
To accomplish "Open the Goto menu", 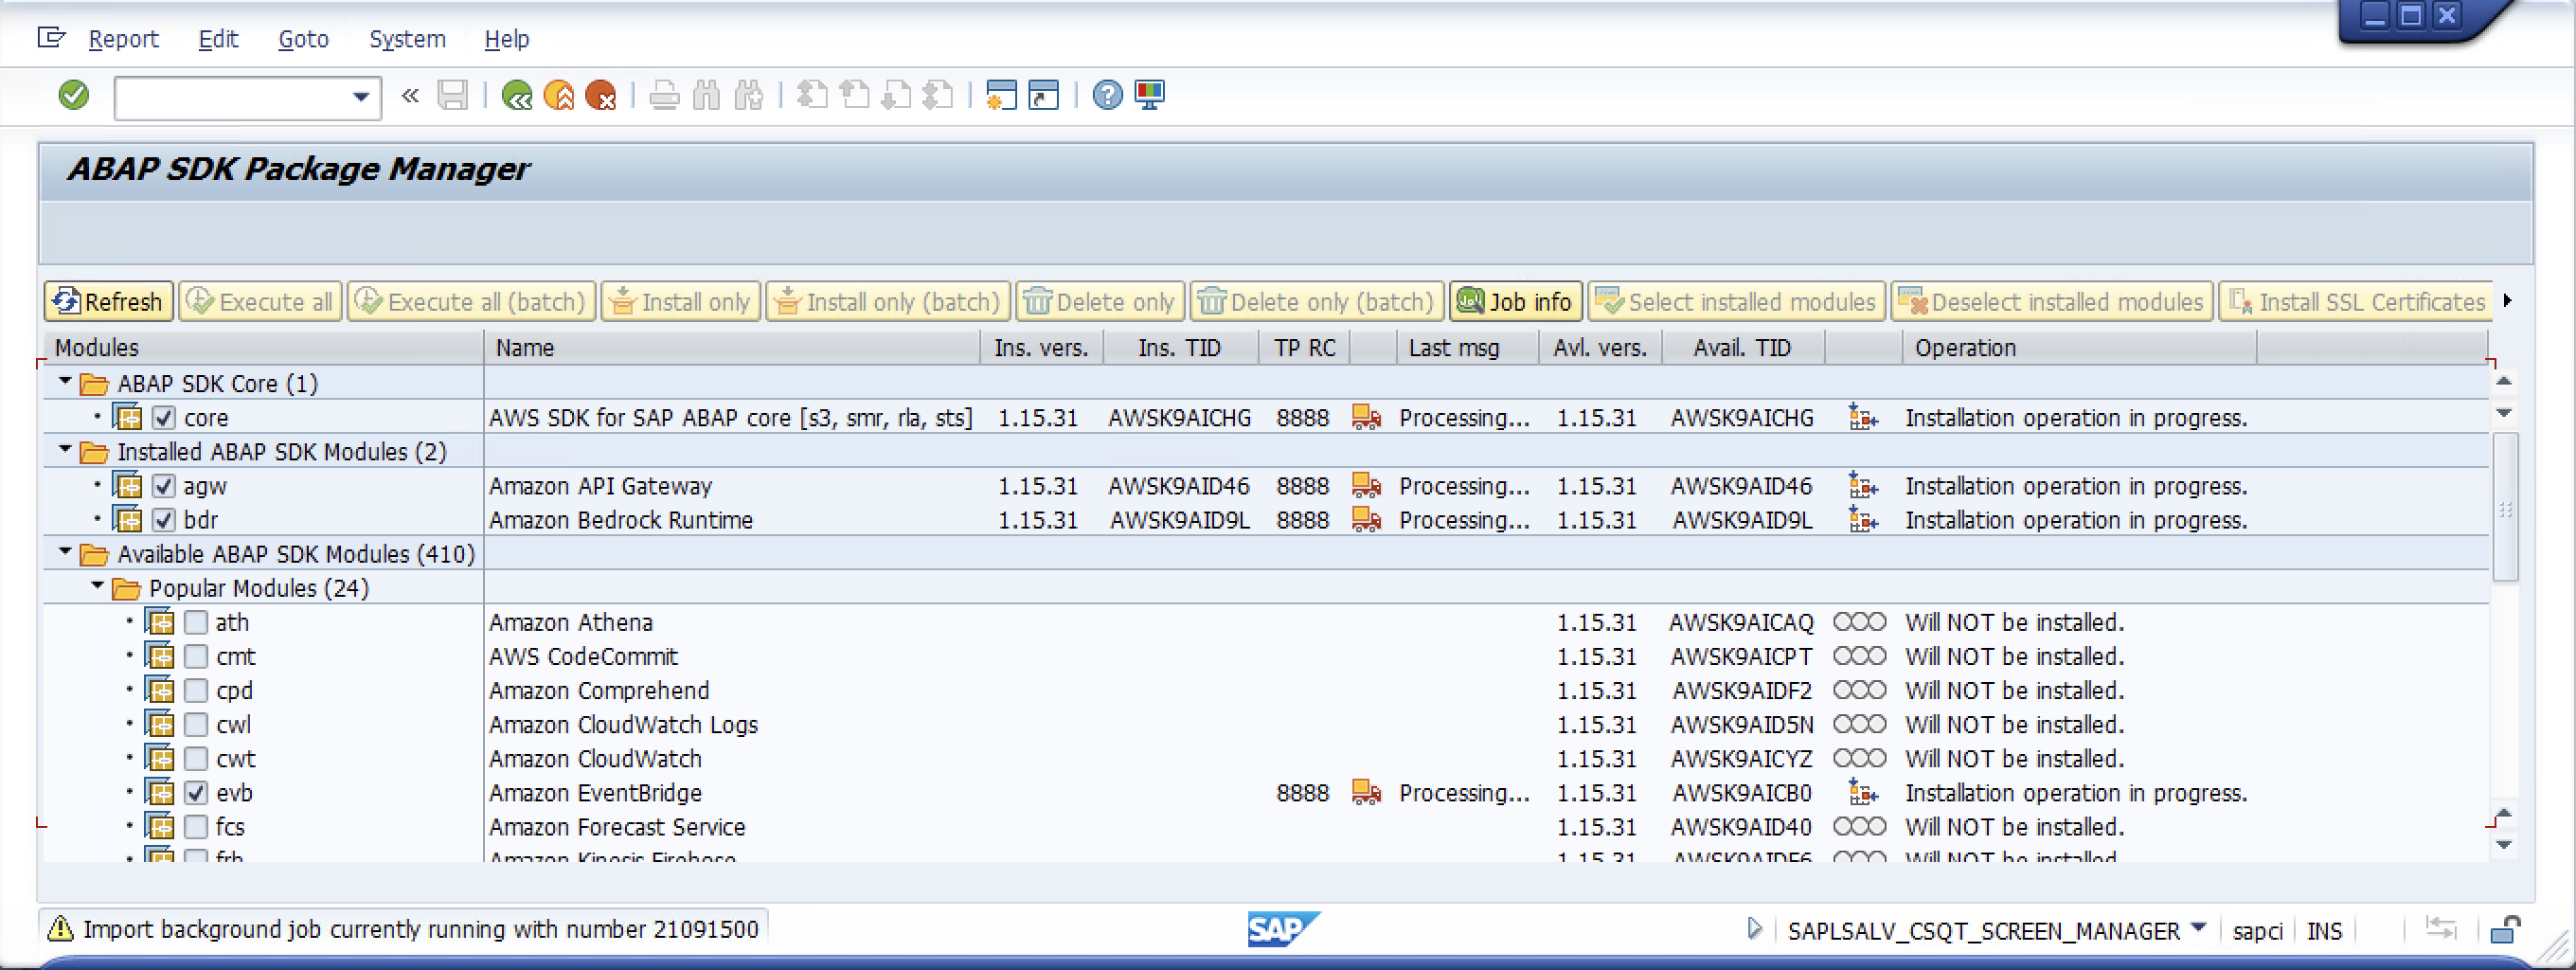I will click(x=302, y=40).
